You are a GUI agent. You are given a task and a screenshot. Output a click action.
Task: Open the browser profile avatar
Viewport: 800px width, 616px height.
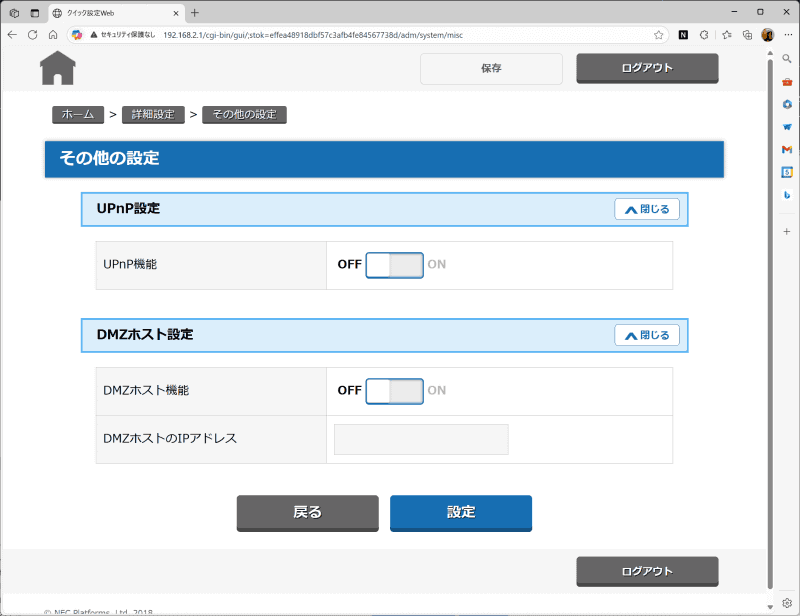point(766,34)
